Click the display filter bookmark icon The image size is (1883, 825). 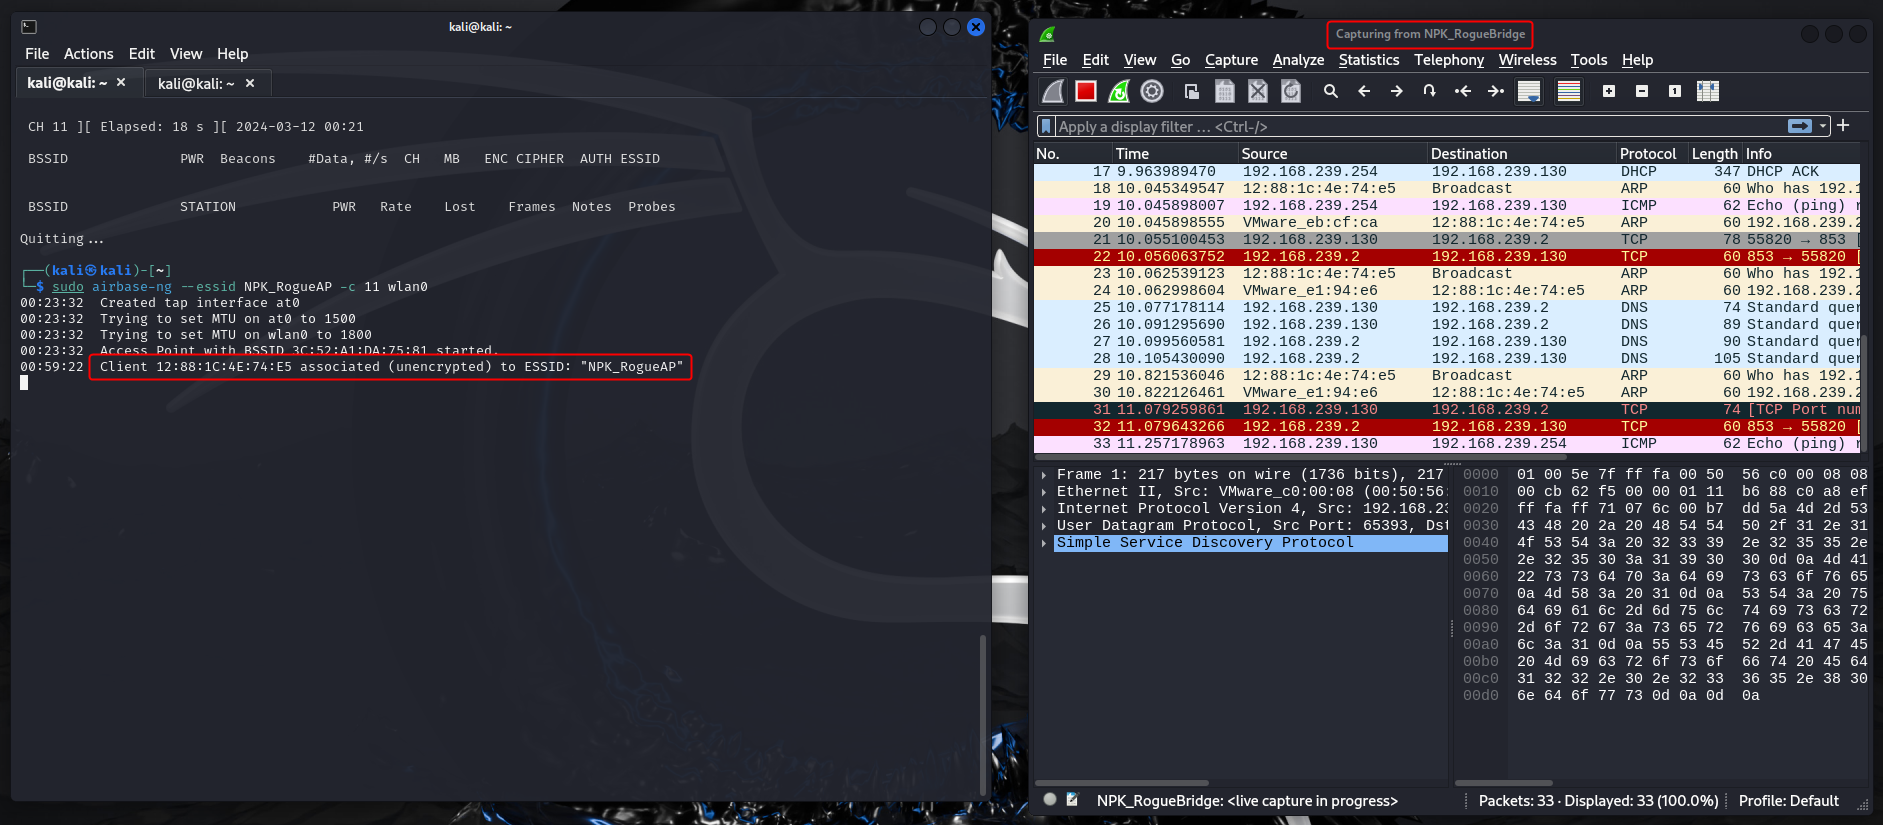1046,126
